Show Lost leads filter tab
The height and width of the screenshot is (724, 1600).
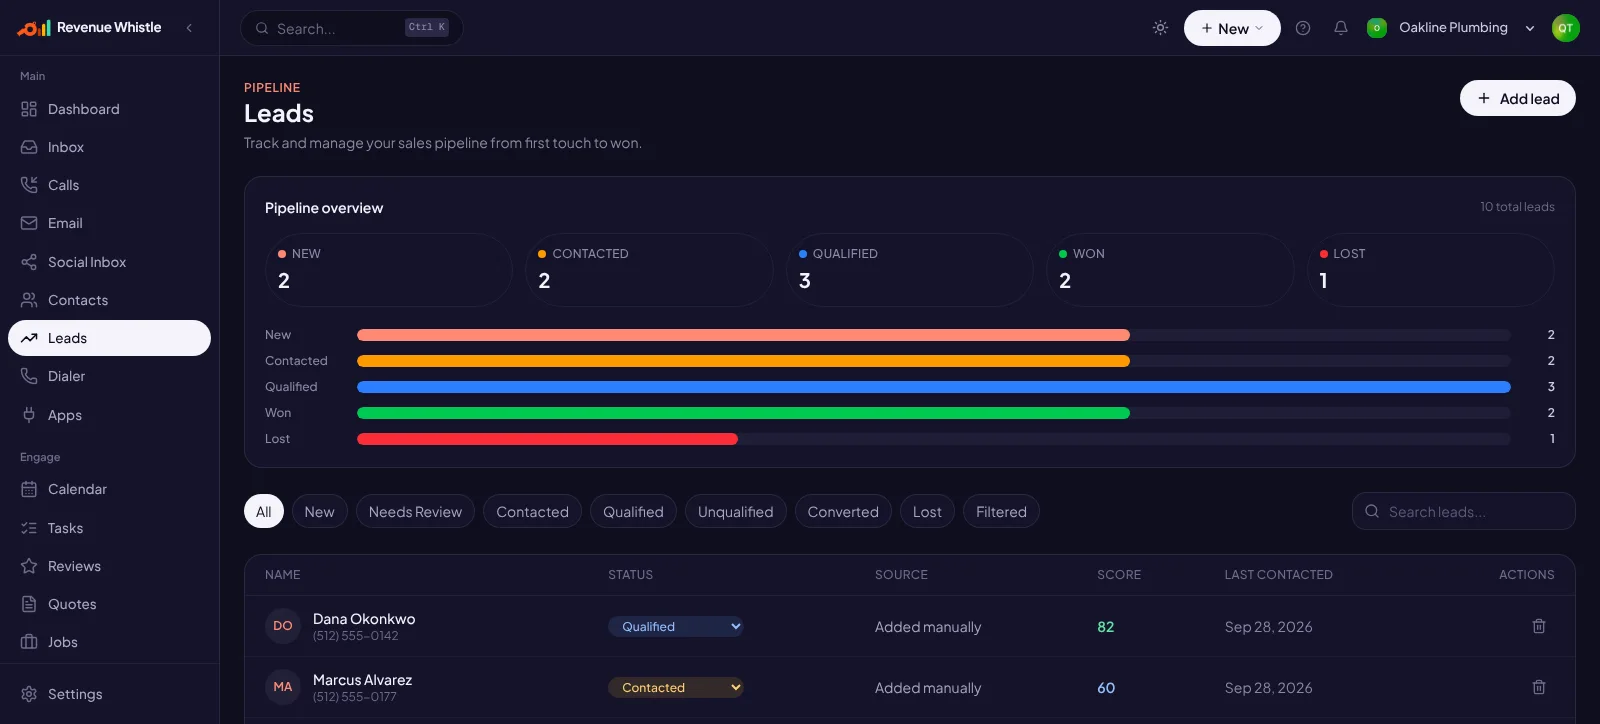point(927,512)
